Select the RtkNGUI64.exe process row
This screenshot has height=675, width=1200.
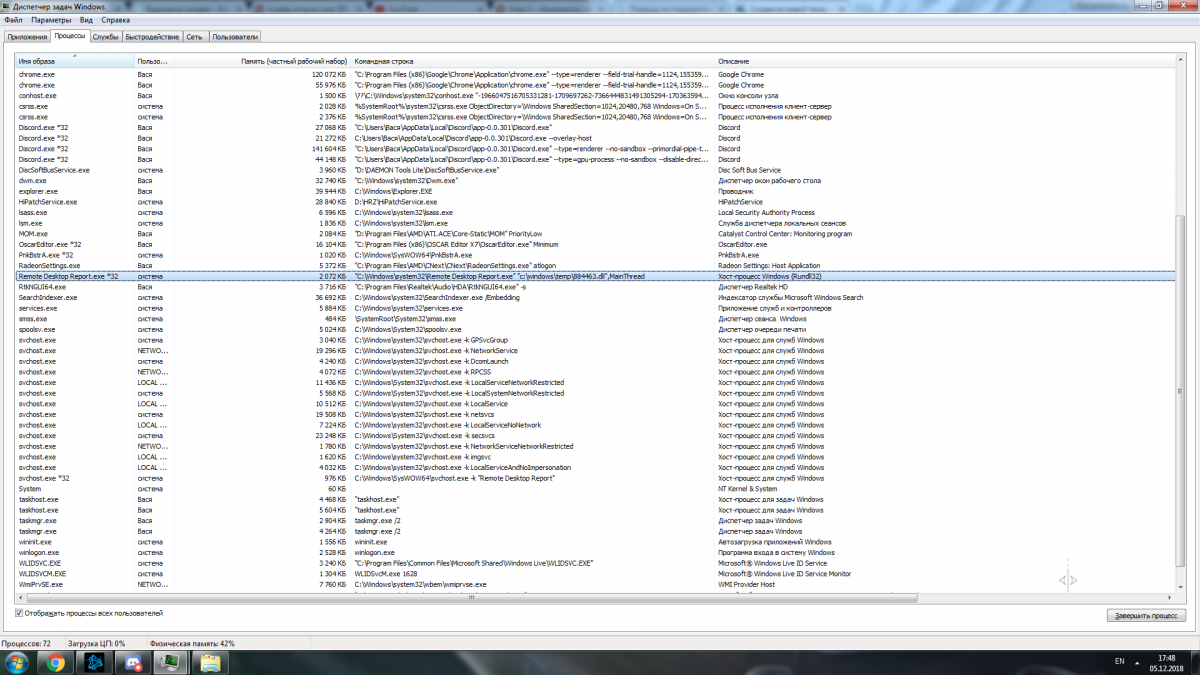point(594,286)
